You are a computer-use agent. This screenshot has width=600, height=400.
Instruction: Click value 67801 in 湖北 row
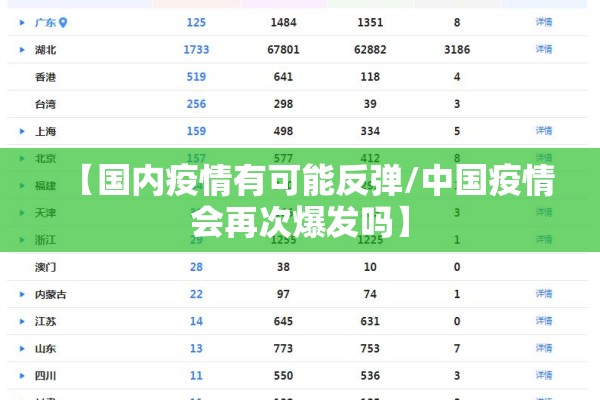[x=284, y=49]
